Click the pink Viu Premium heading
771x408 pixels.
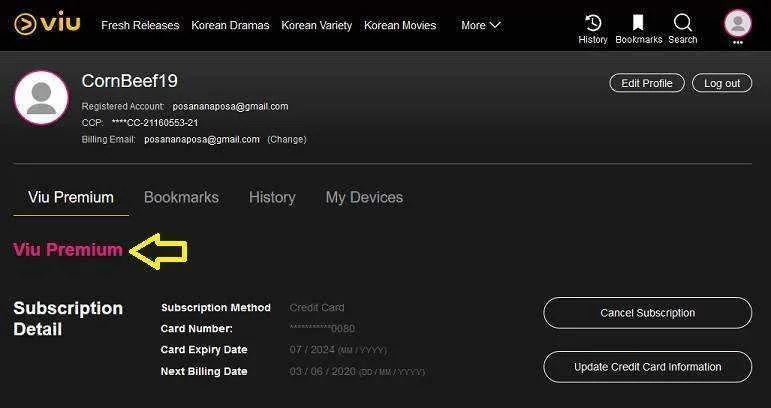[68, 250]
